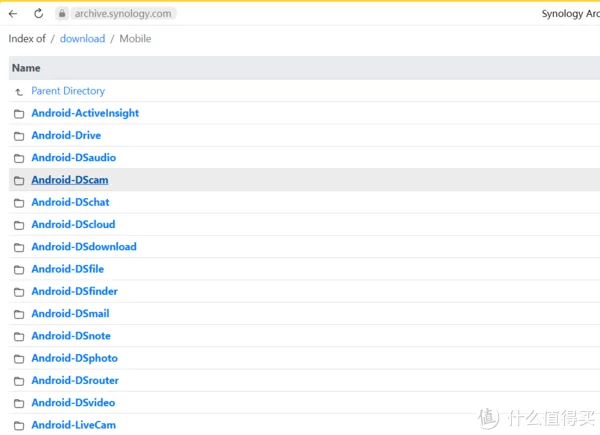Click the folder icon beside Android-ActiveInsight

(19, 114)
